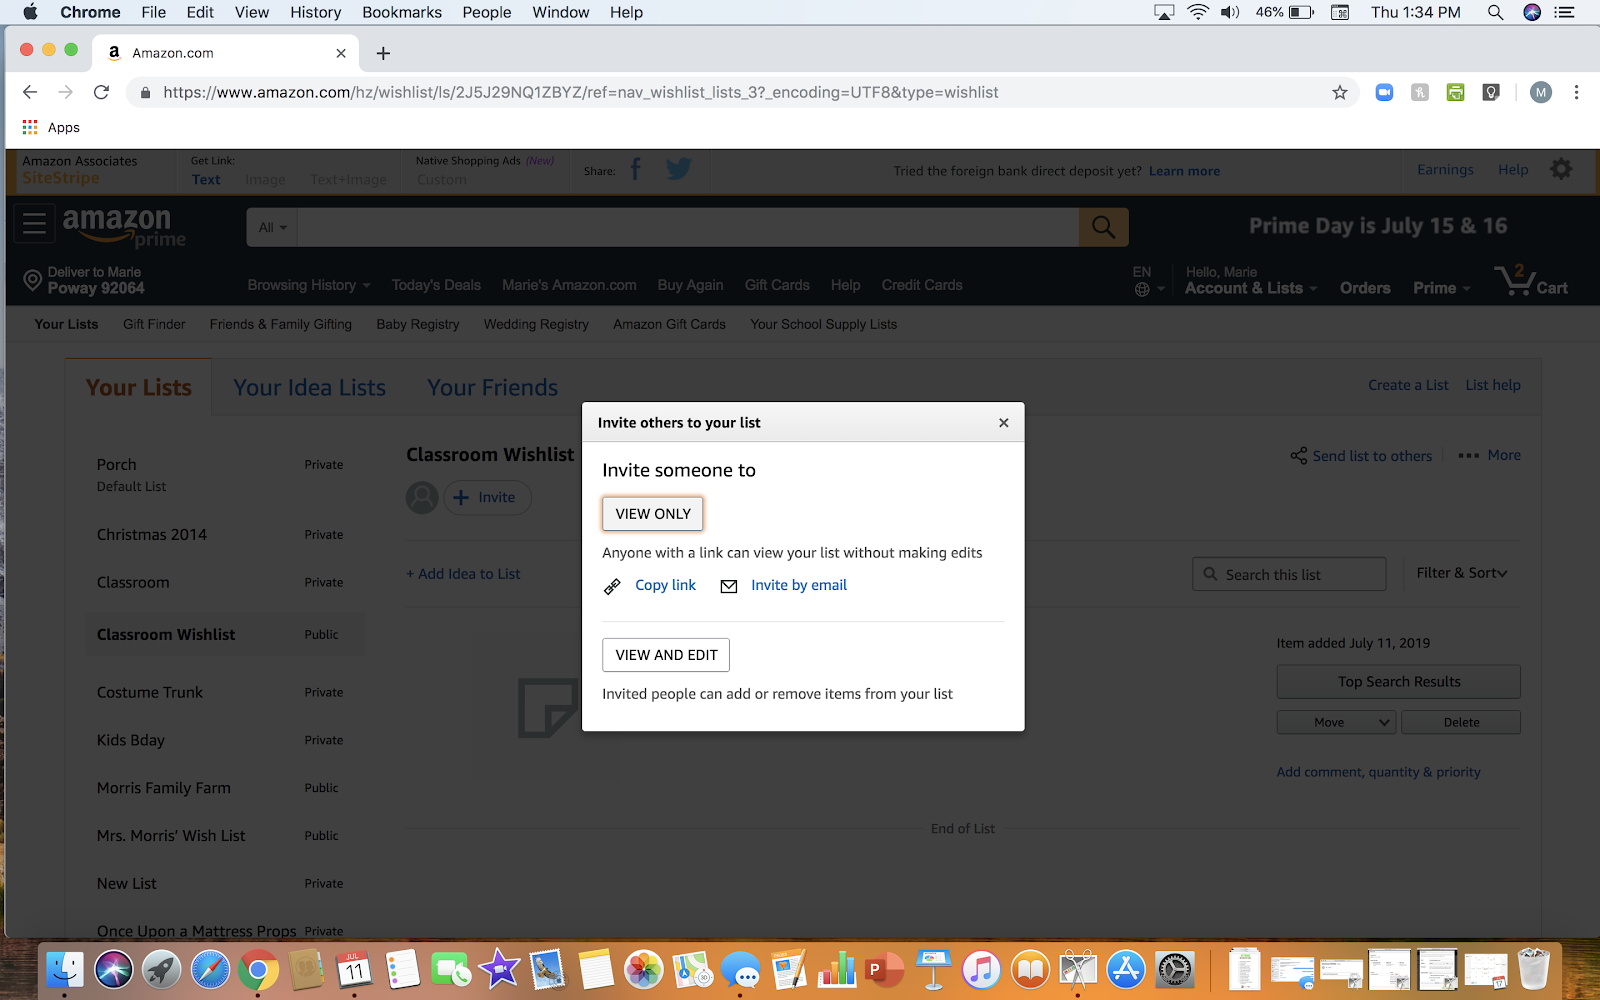Click Top Search Results button
This screenshot has height=1000, width=1600.
tap(1399, 682)
